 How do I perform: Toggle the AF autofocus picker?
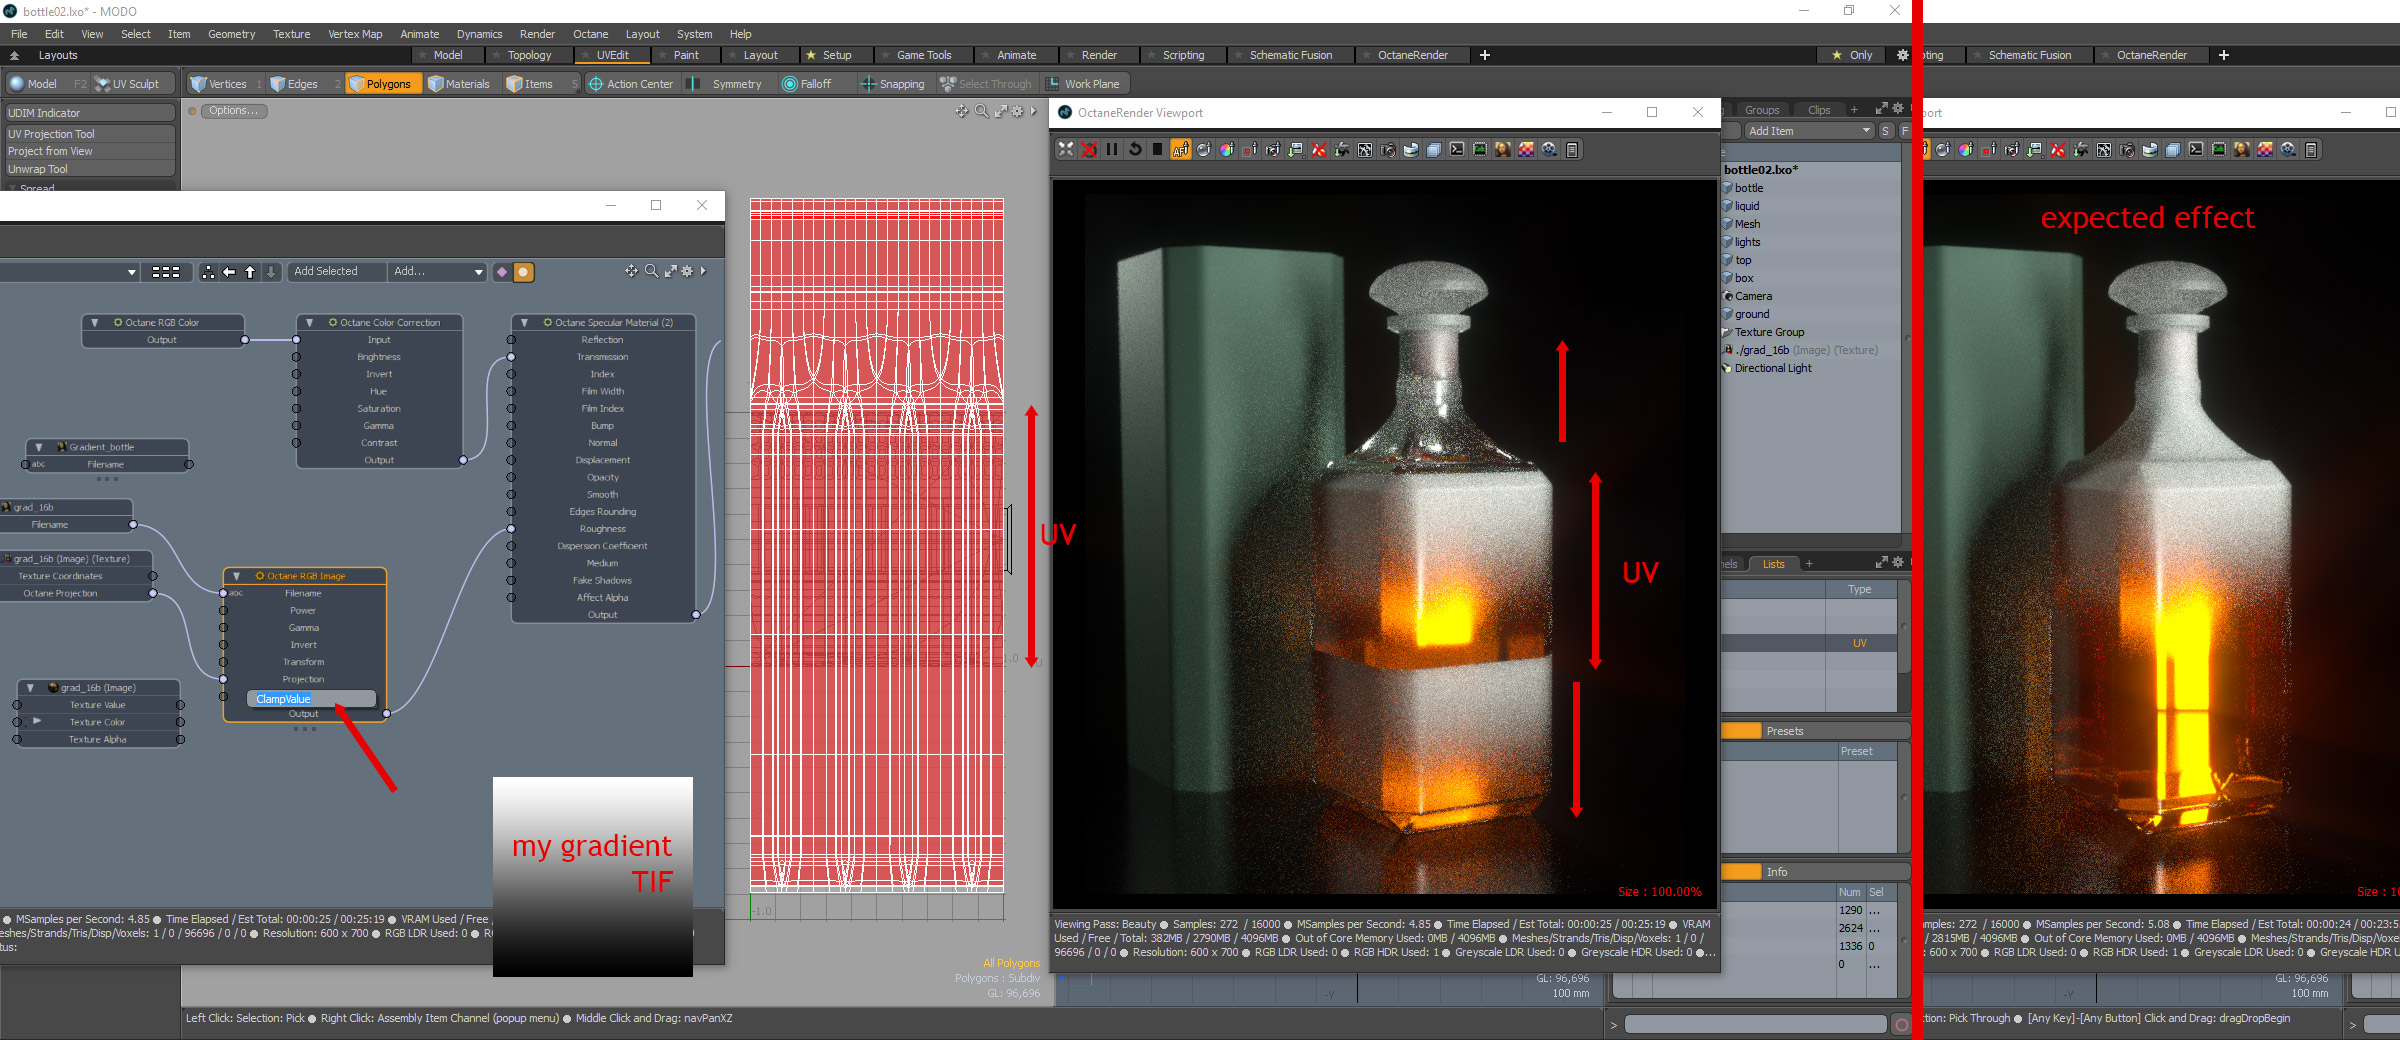(x=1181, y=150)
